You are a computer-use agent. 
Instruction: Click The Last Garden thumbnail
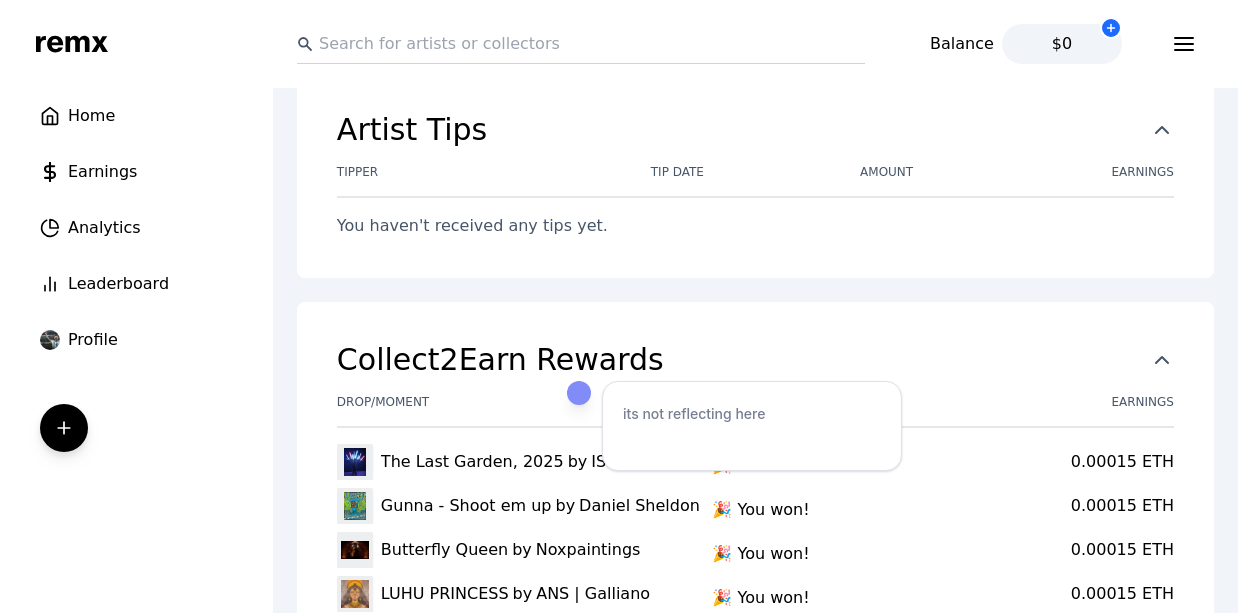coord(355,462)
